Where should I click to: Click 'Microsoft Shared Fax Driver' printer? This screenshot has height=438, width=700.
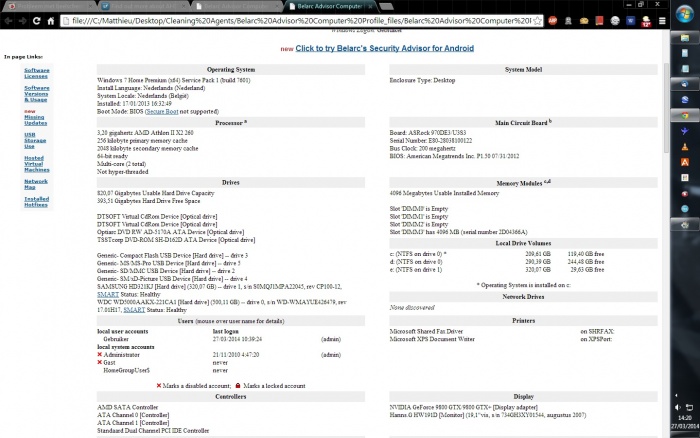pos(426,332)
